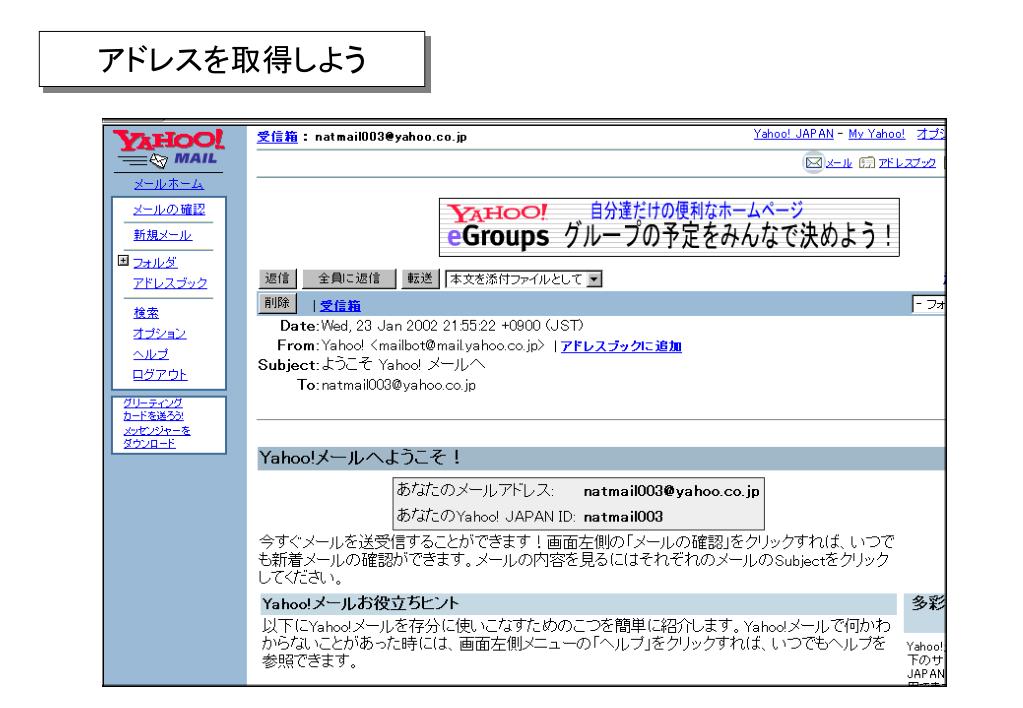Open アドレスブック in left sidebar
The height and width of the screenshot is (708, 1023).
(170, 283)
